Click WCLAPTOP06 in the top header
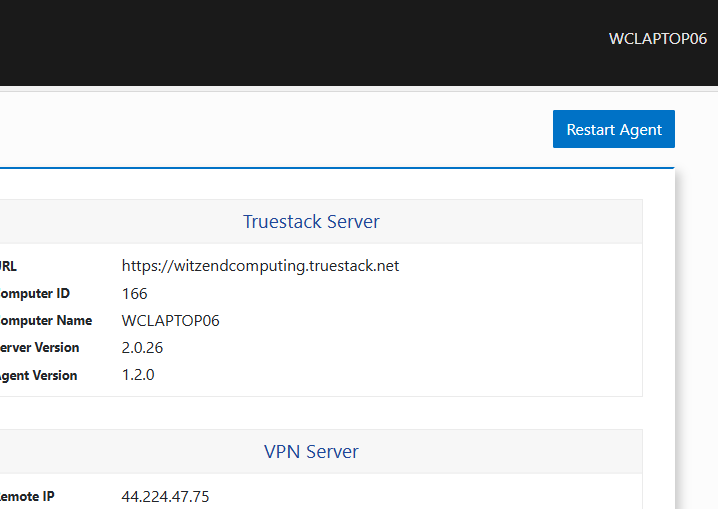The image size is (718, 509). pyautogui.click(x=658, y=39)
